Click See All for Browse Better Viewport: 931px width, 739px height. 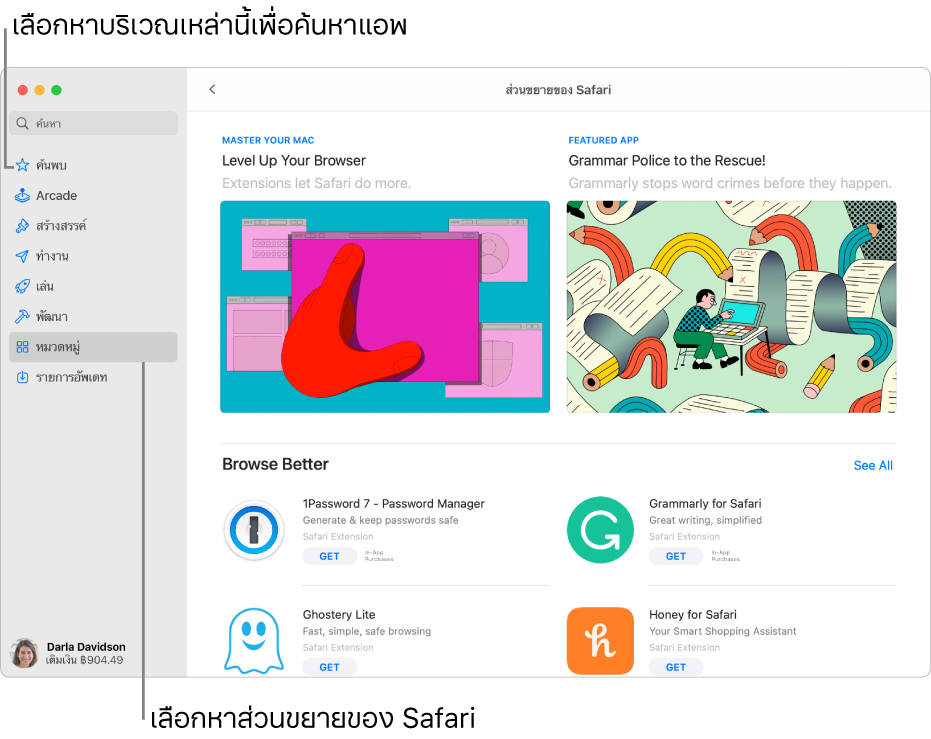tap(873, 465)
